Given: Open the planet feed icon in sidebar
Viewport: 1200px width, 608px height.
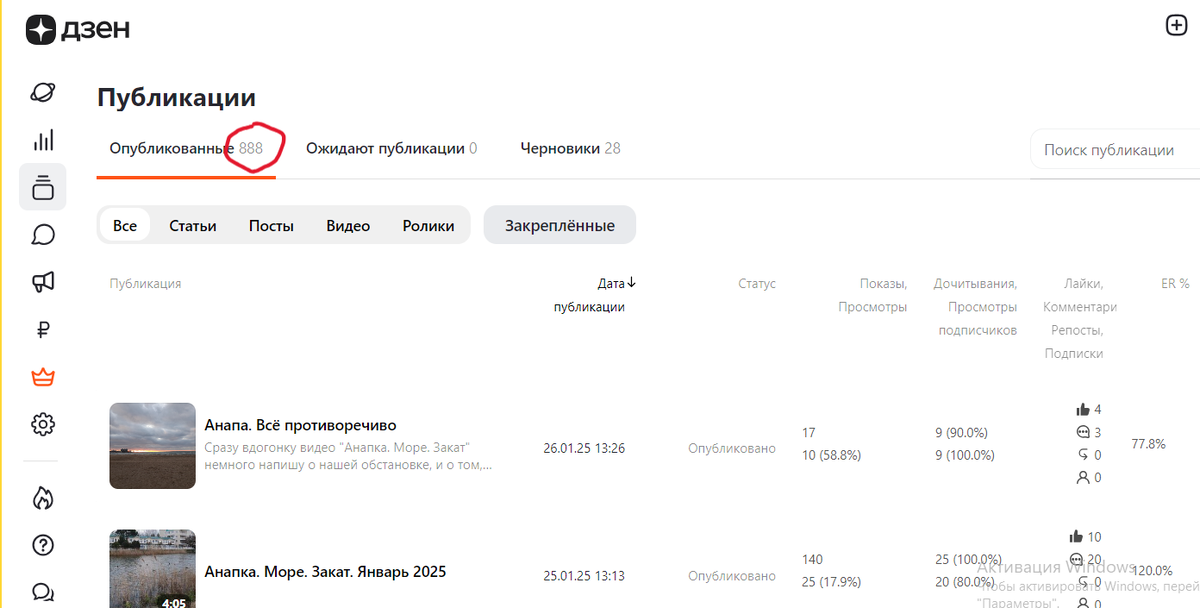Looking at the screenshot, I should point(43,92).
